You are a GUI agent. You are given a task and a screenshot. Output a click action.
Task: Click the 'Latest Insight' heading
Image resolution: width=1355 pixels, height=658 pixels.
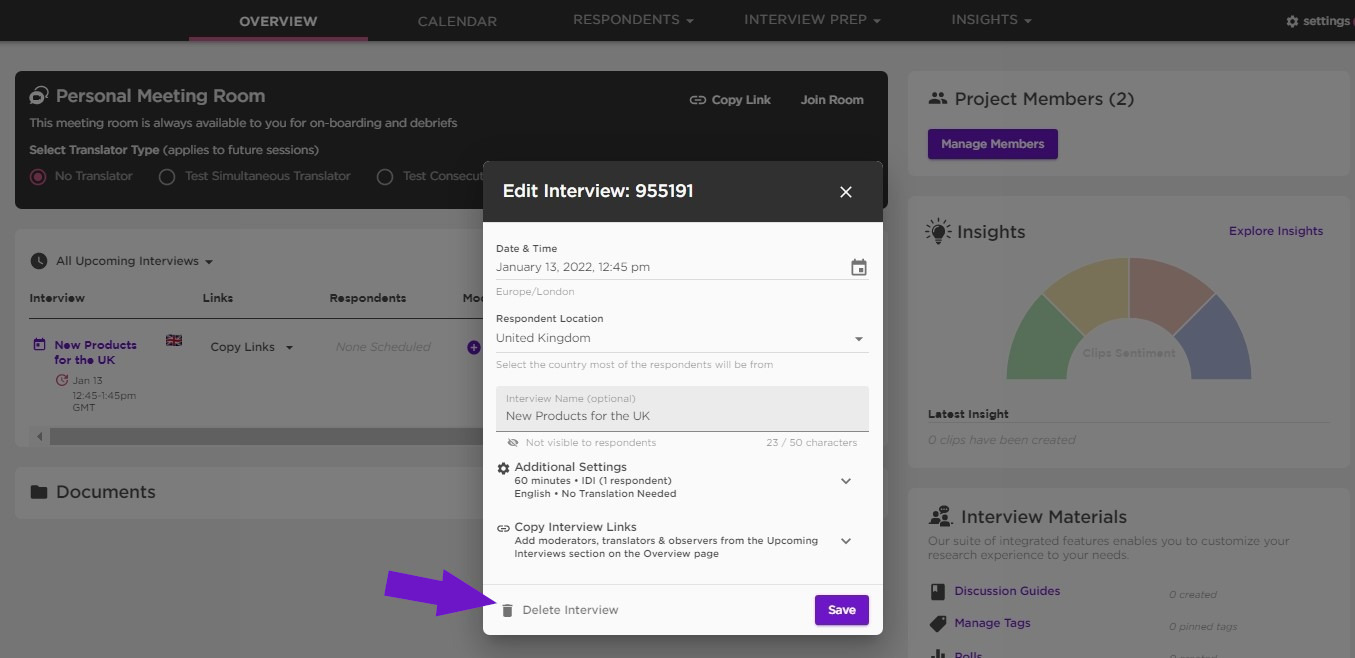pos(968,414)
